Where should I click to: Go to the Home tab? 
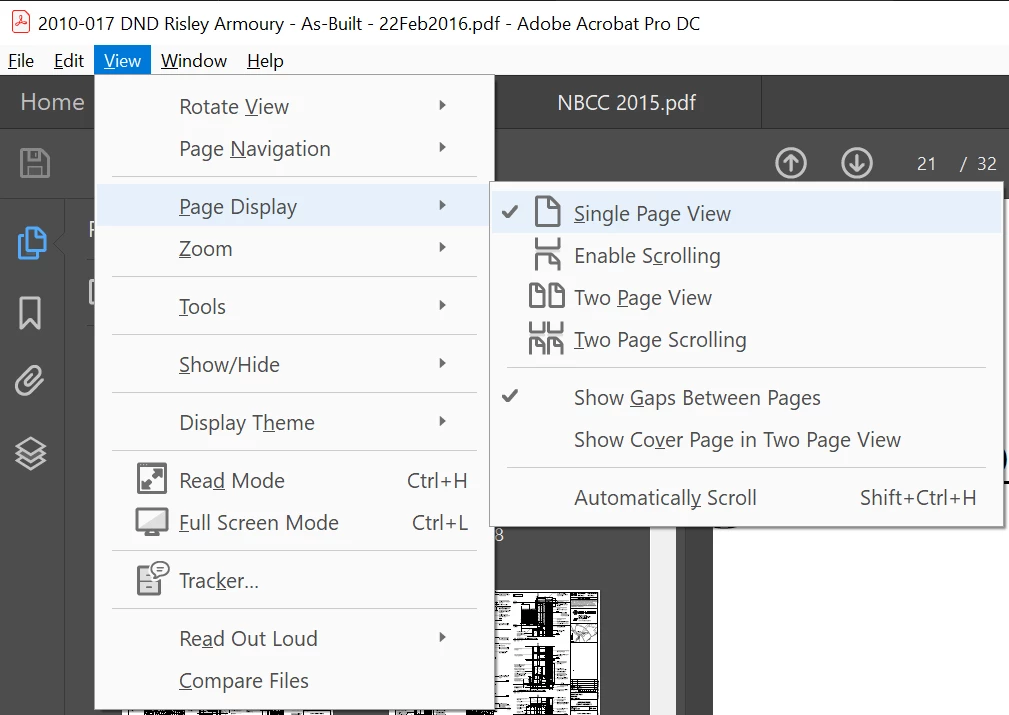click(x=52, y=102)
